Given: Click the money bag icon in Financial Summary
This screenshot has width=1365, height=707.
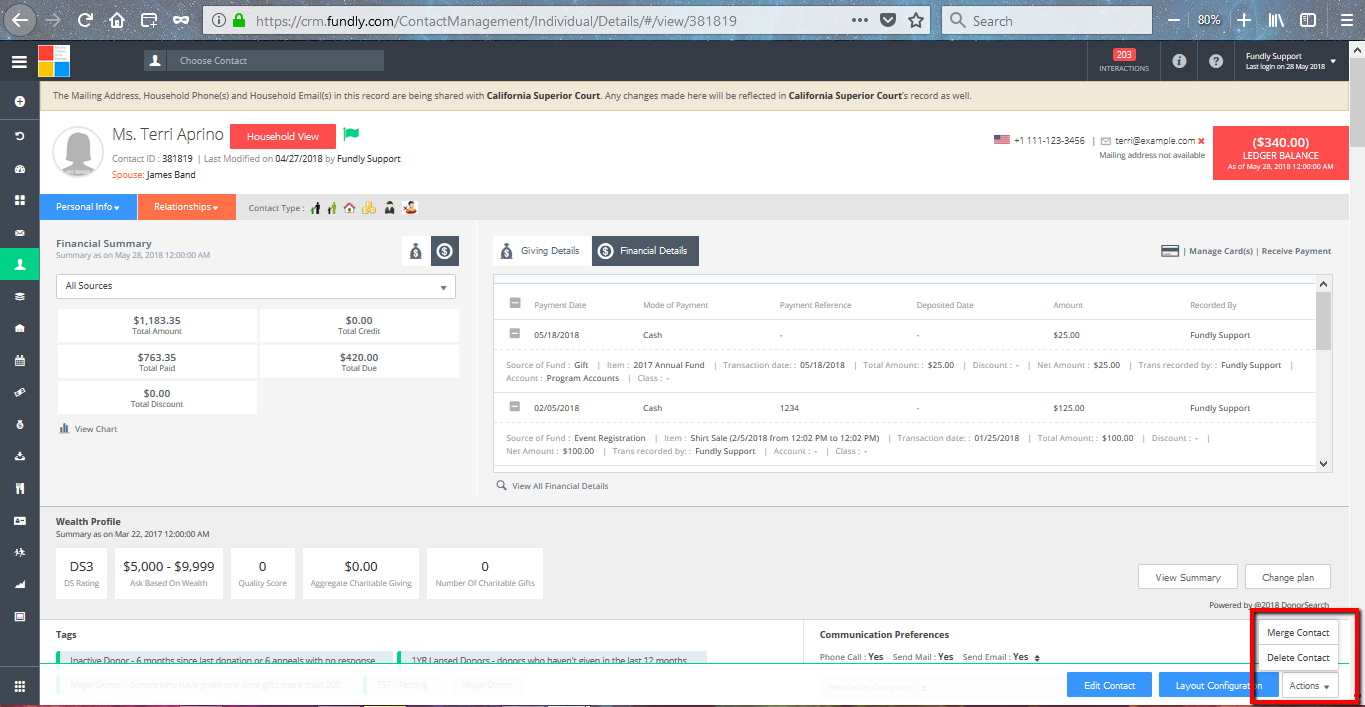Looking at the screenshot, I should [x=415, y=252].
